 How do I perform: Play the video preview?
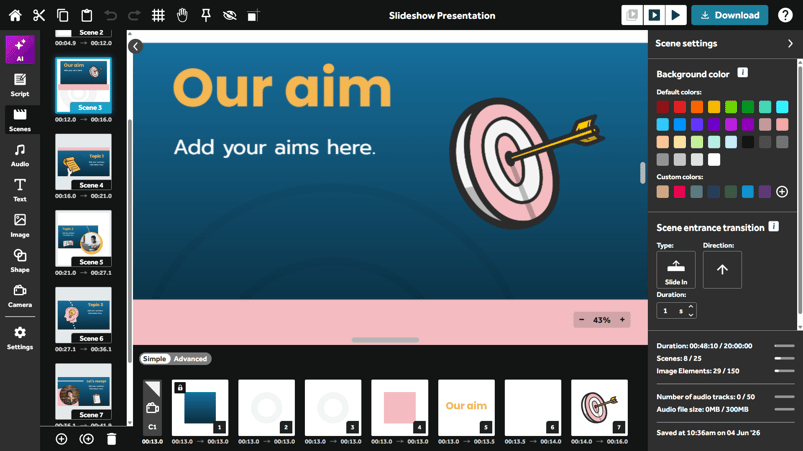tap(676, 15)
